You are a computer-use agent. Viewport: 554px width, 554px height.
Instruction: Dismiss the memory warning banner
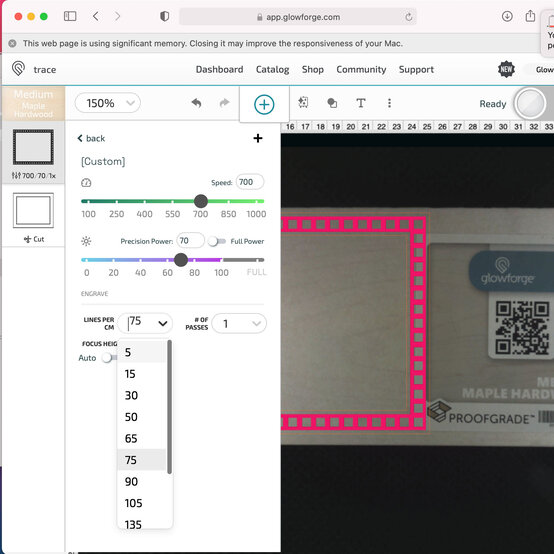point(12,43)
